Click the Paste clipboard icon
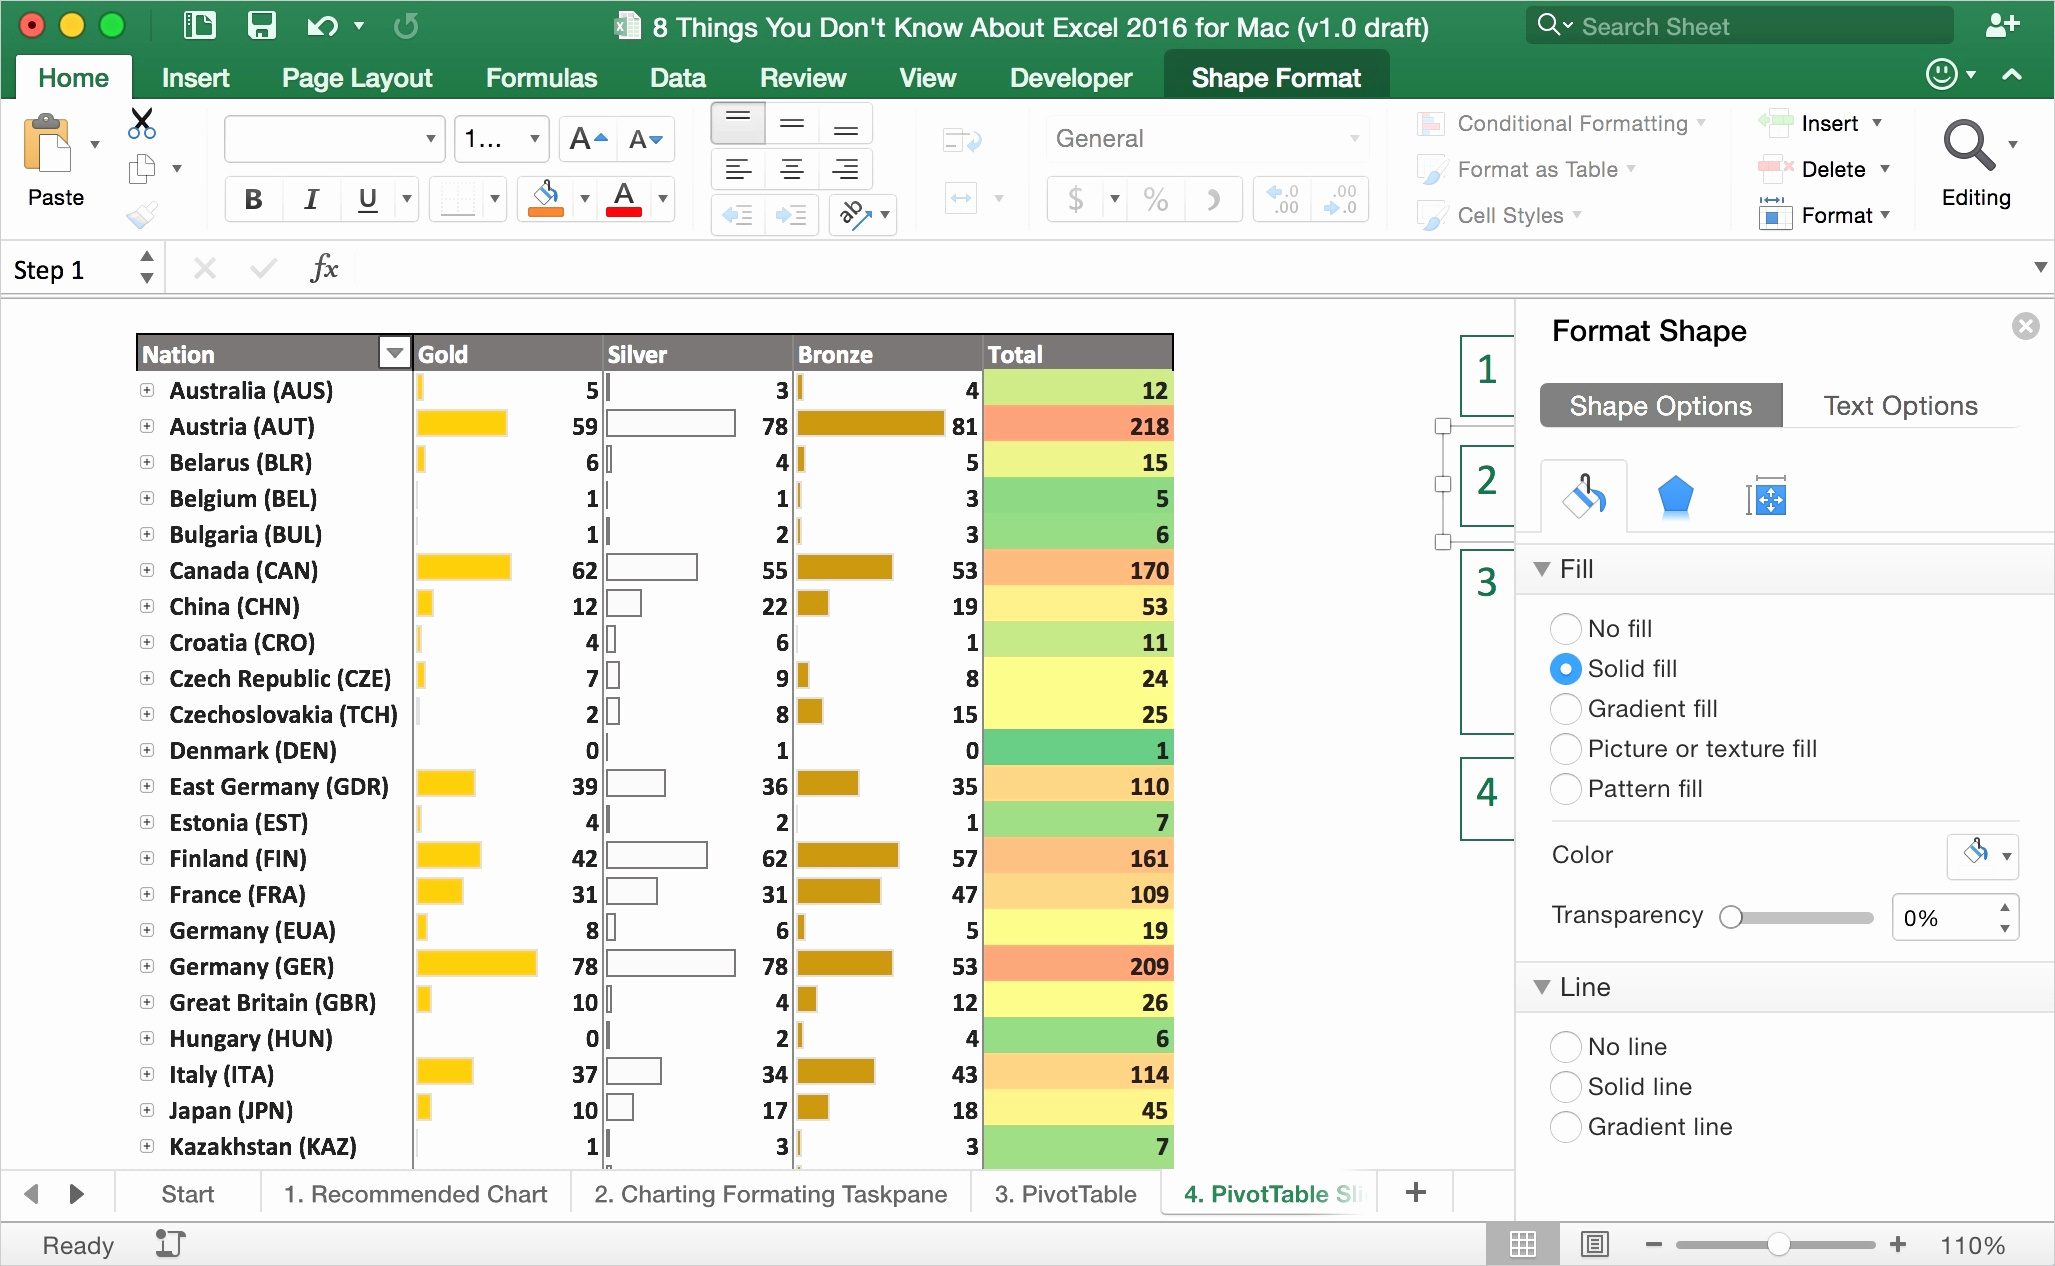Image resolution: width=2055 pixels, height=1266 pixels. coord(47,143)
